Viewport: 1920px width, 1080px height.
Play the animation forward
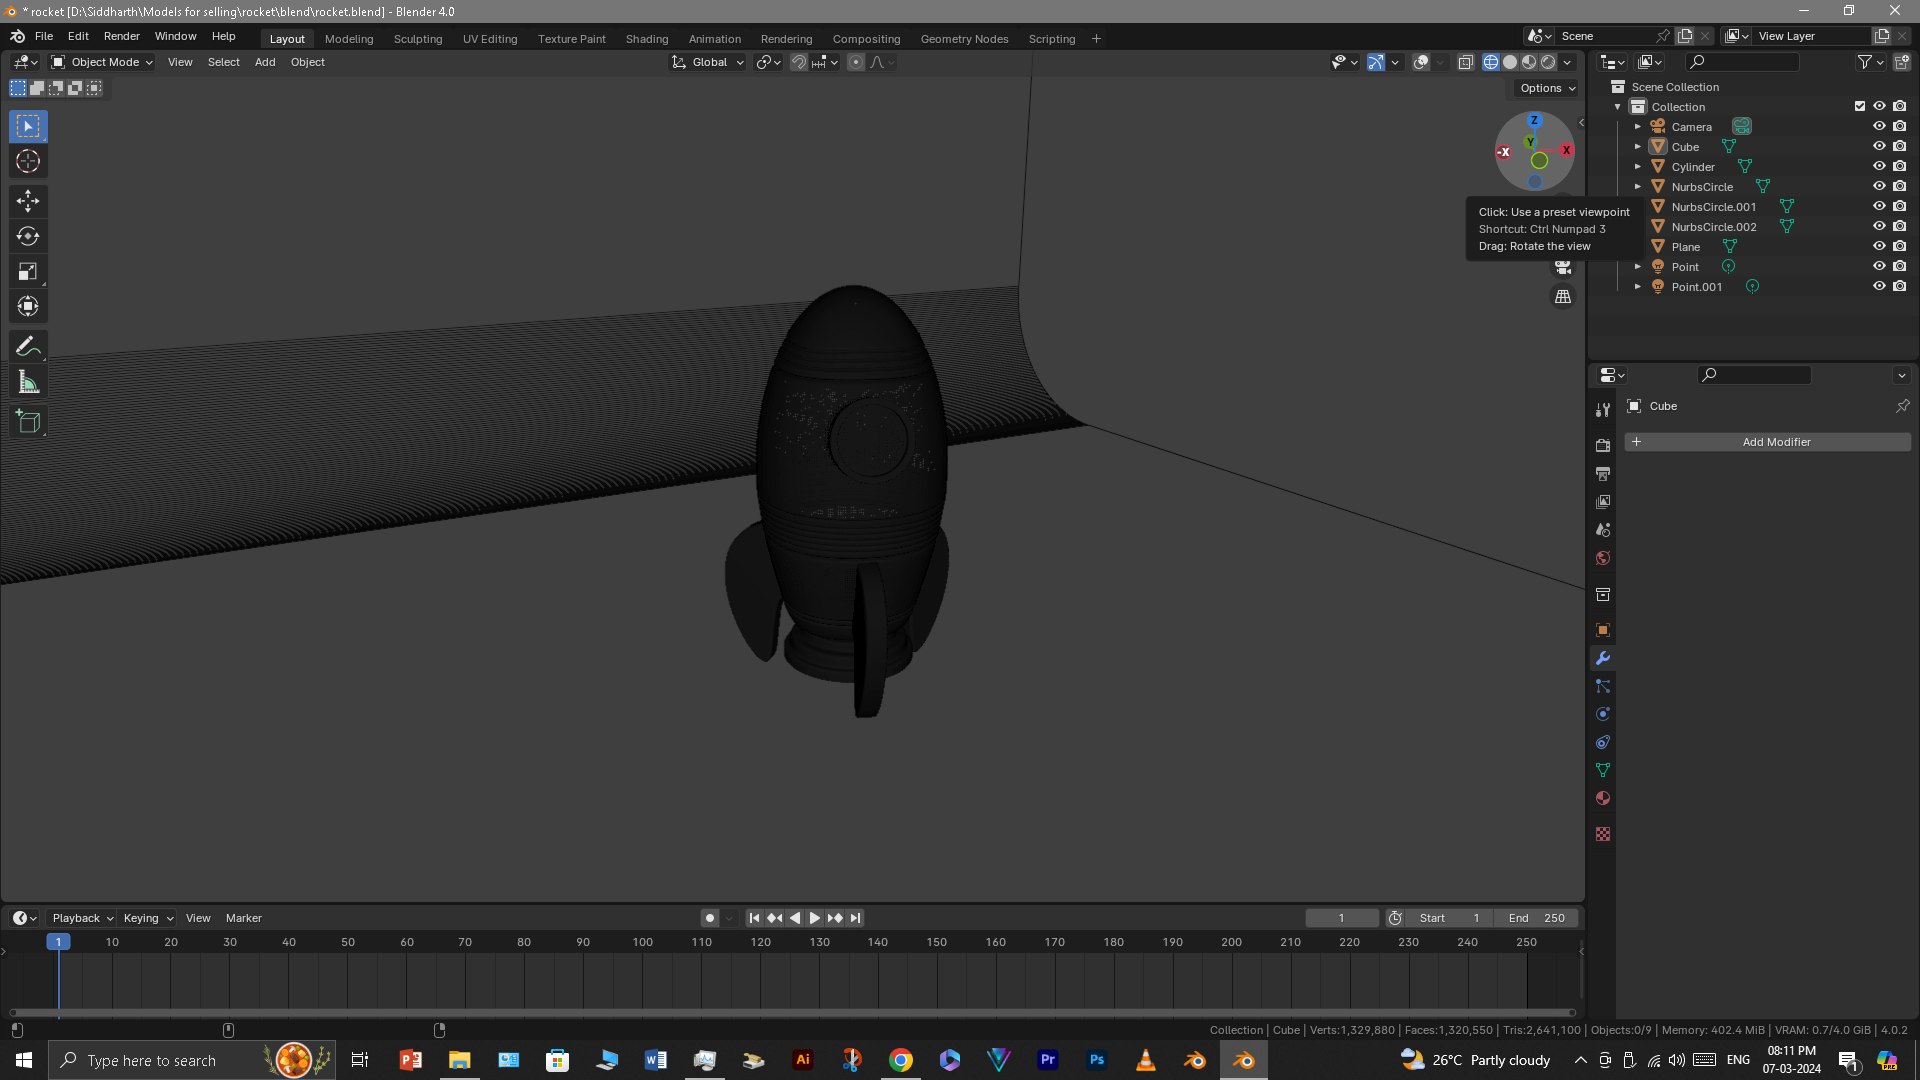pos(815,918)
